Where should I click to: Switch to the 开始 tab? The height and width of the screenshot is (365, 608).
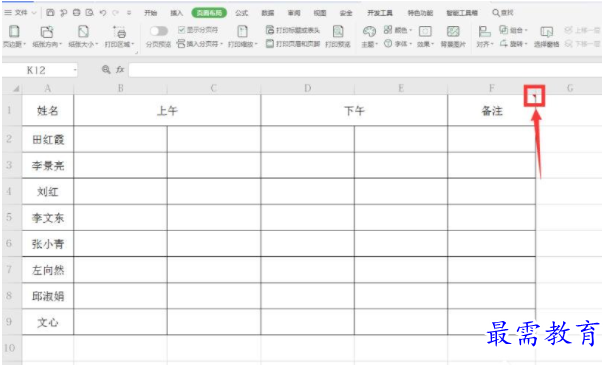[150, 13]
